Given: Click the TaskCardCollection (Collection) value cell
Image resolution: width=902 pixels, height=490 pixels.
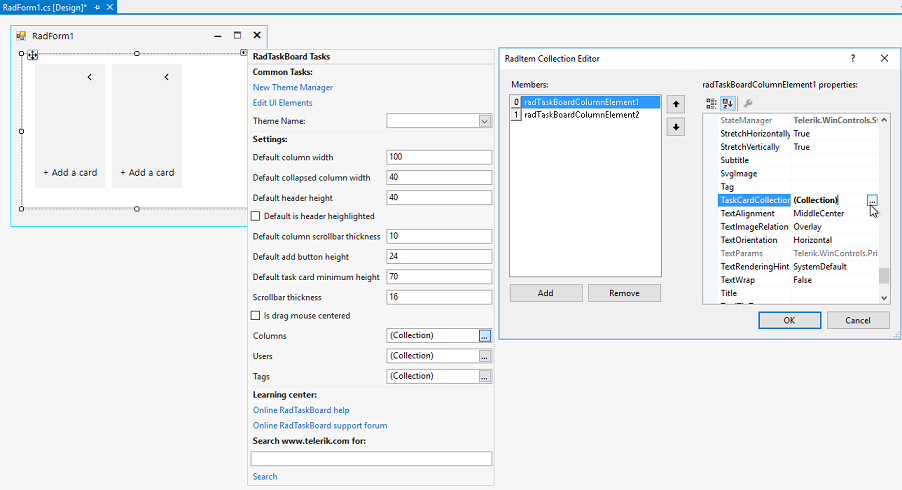Looking at the screenshot, I should click(x=828, y=200).
